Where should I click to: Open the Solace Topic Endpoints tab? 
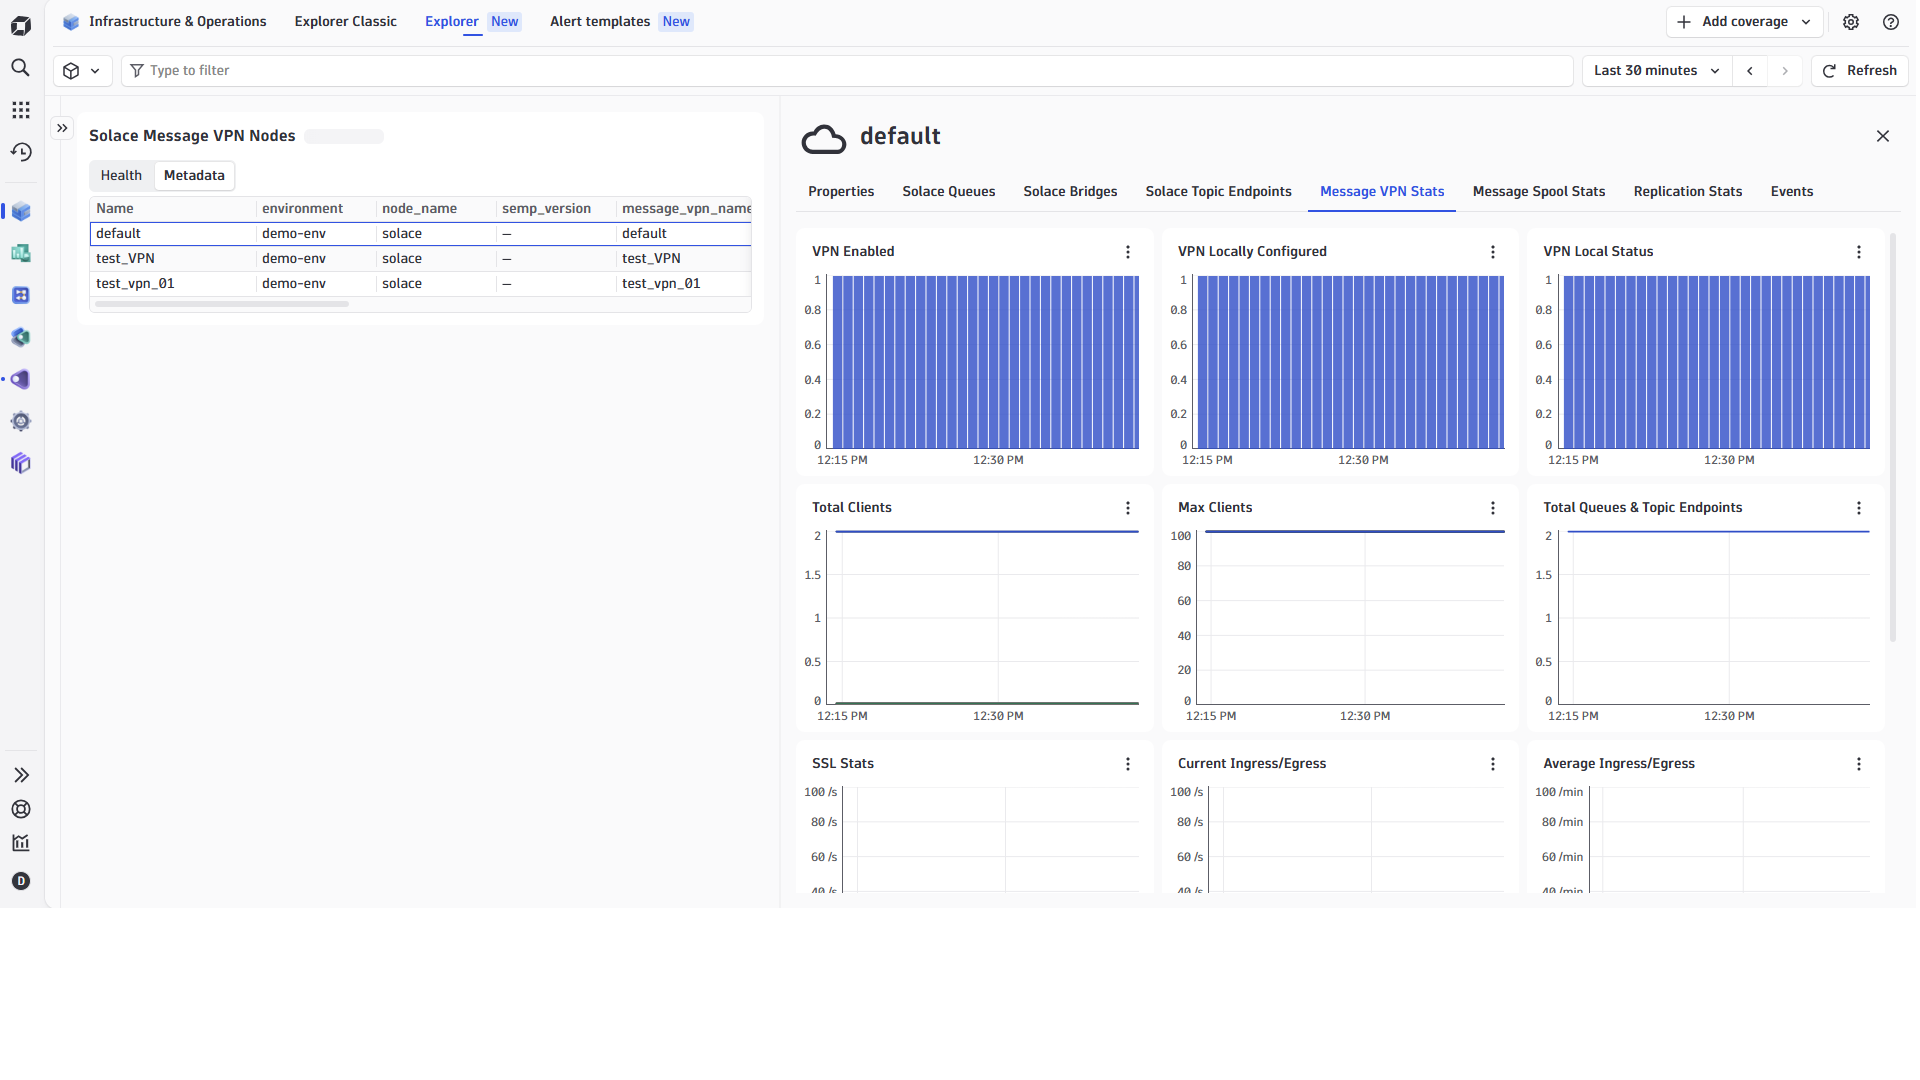[x=1218, y=192]
